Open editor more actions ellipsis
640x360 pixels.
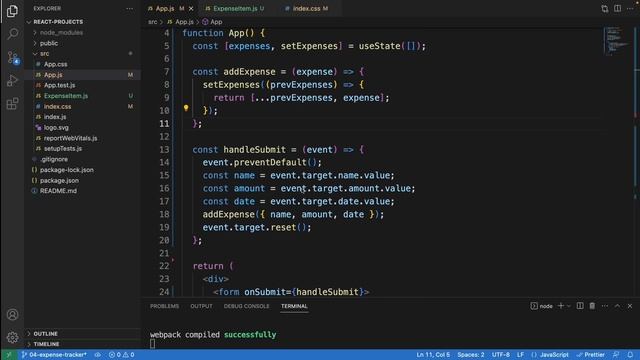630,9
